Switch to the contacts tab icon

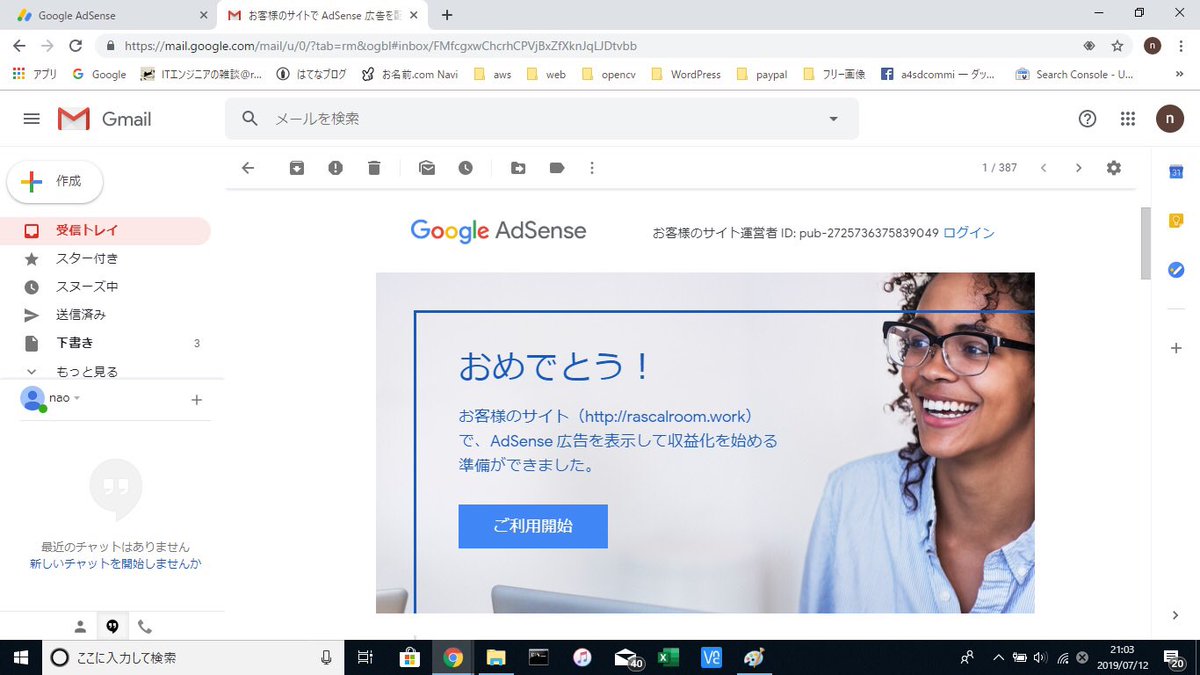point(80,627)
